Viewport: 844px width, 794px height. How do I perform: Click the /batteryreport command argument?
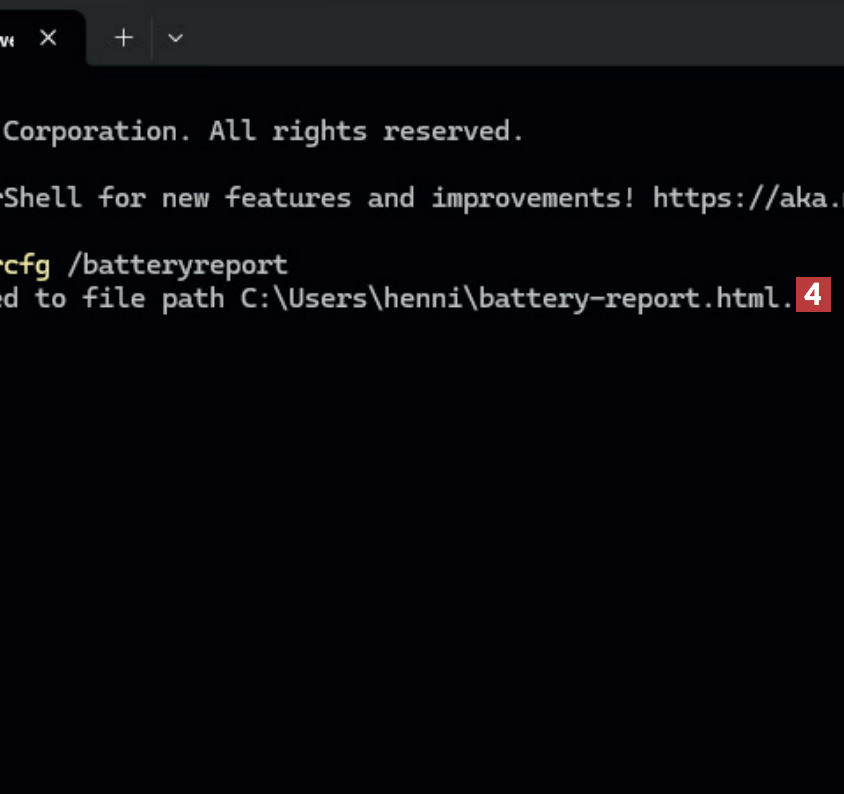176,265
